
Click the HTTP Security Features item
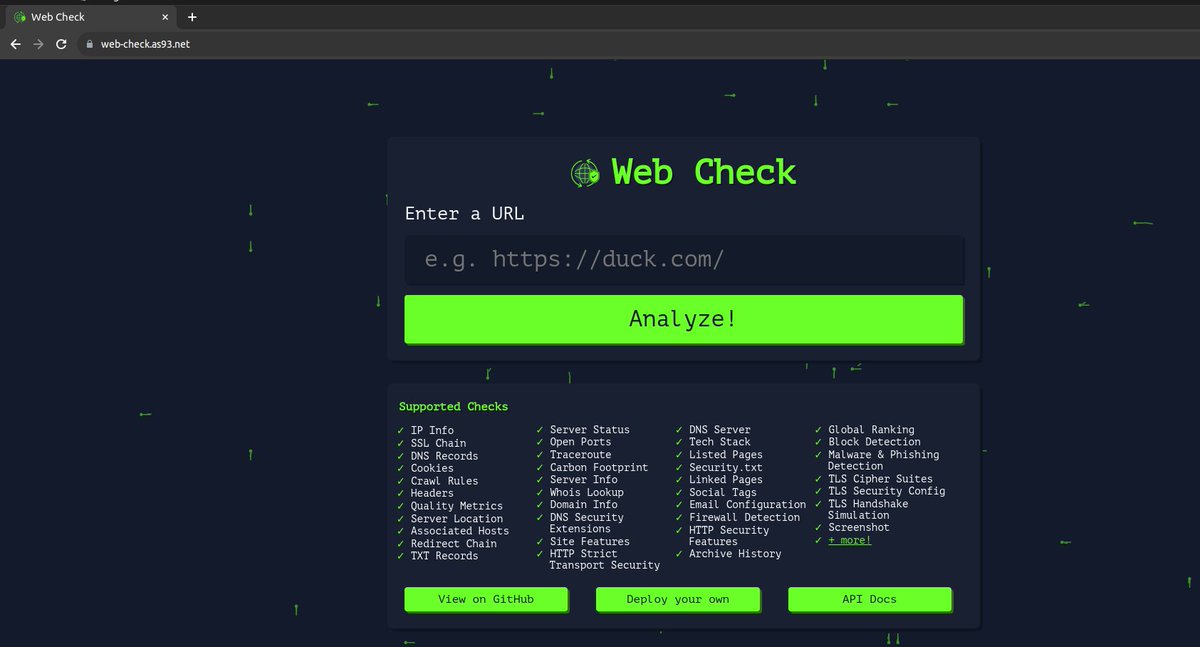729,536
